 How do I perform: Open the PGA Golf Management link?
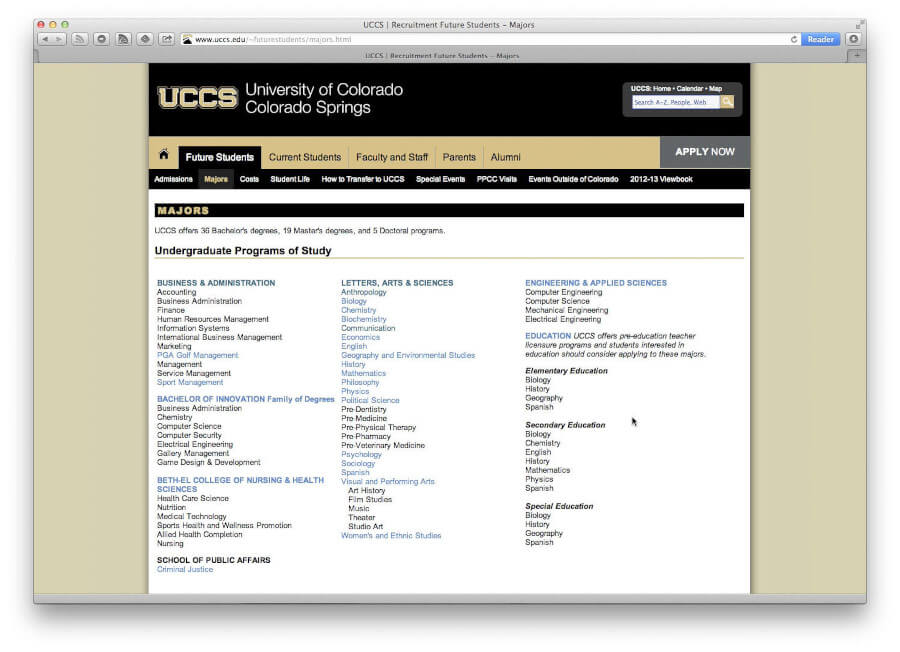[197, 355]
